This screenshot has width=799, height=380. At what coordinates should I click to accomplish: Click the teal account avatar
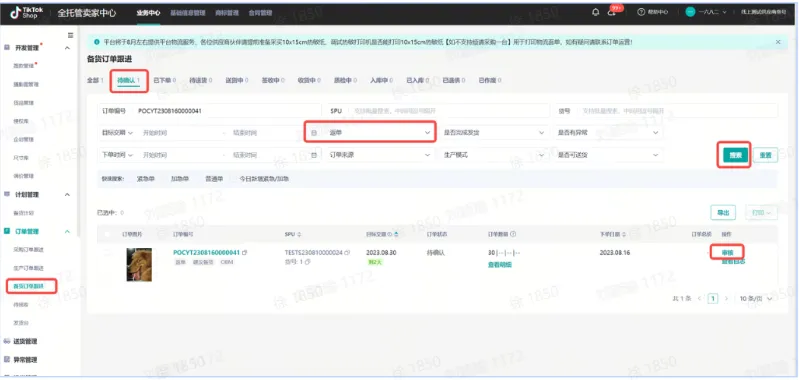[690, 12]
